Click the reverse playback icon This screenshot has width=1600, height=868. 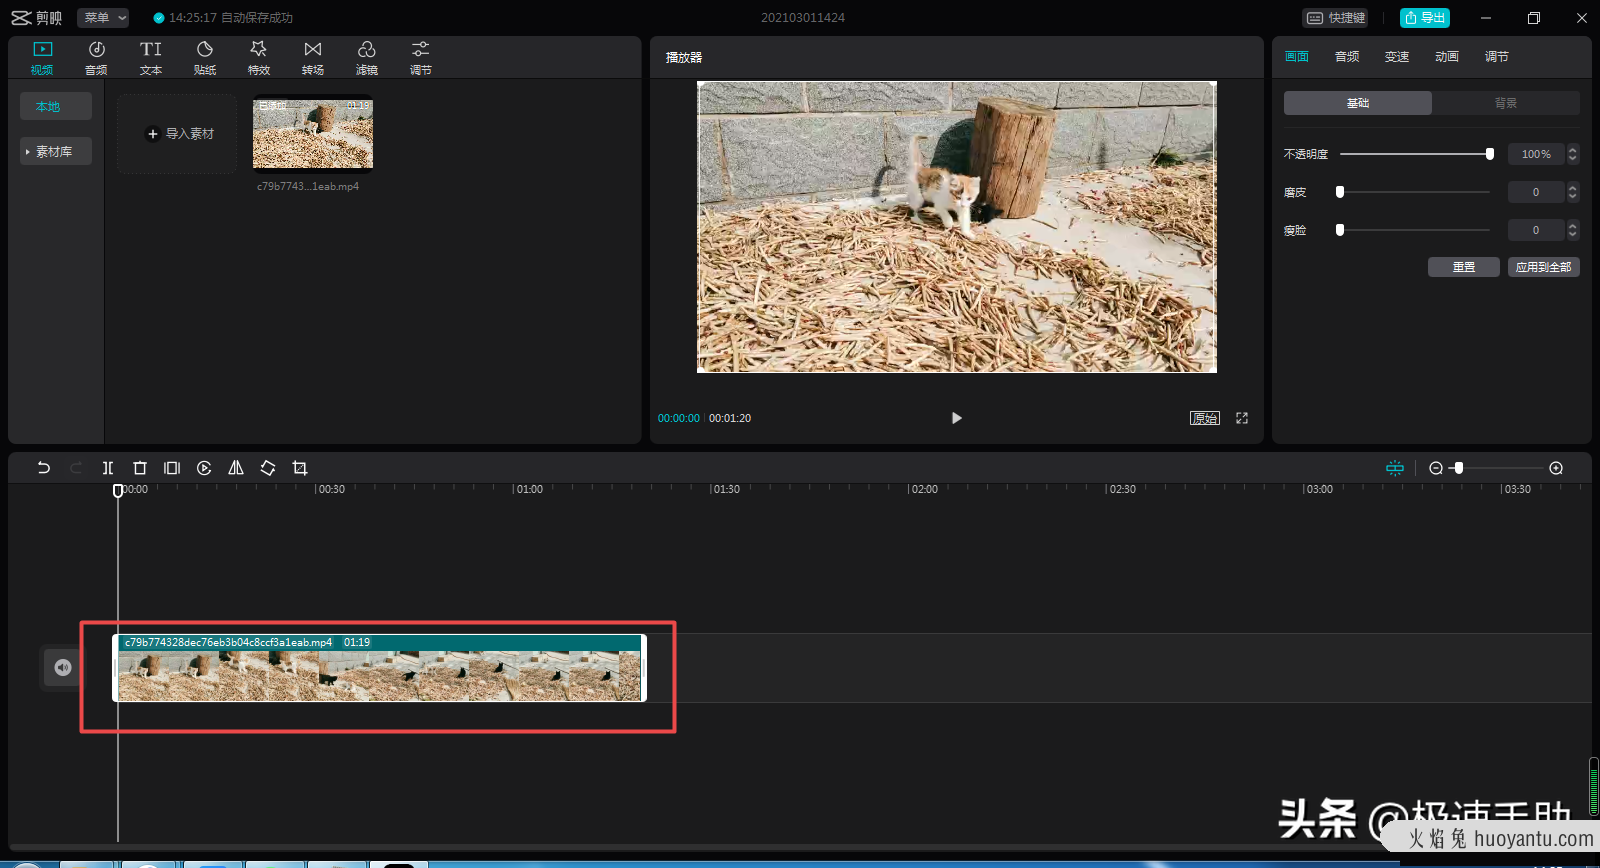click(204, 468)
